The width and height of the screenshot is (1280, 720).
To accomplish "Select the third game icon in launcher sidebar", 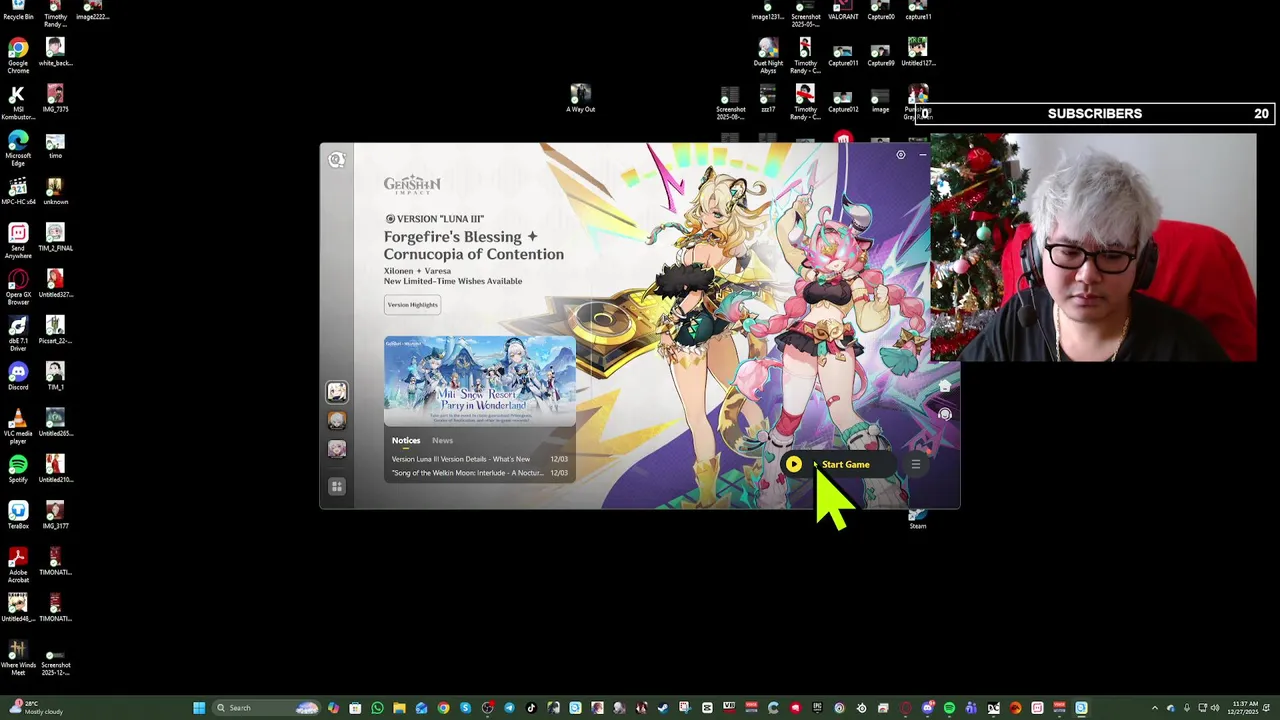I will pyautogui.click(x=337, y=449).
